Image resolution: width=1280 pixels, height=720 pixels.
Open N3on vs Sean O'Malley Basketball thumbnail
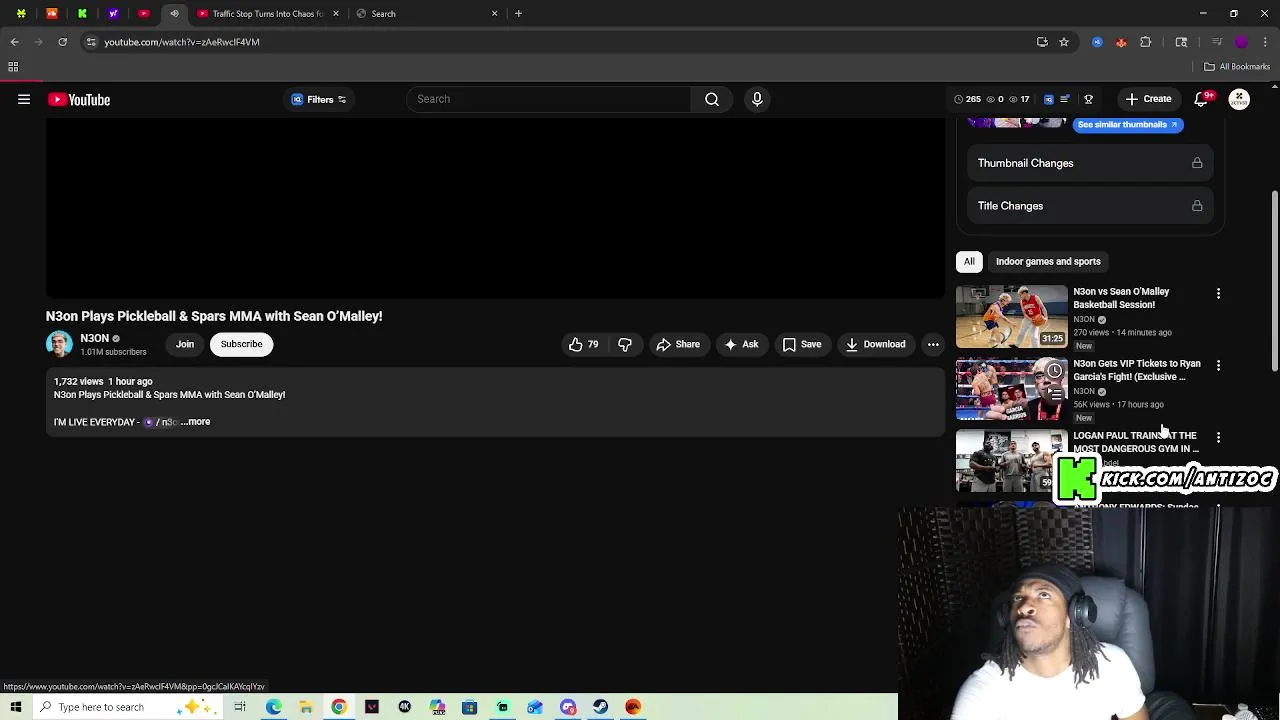(1012, 317)
